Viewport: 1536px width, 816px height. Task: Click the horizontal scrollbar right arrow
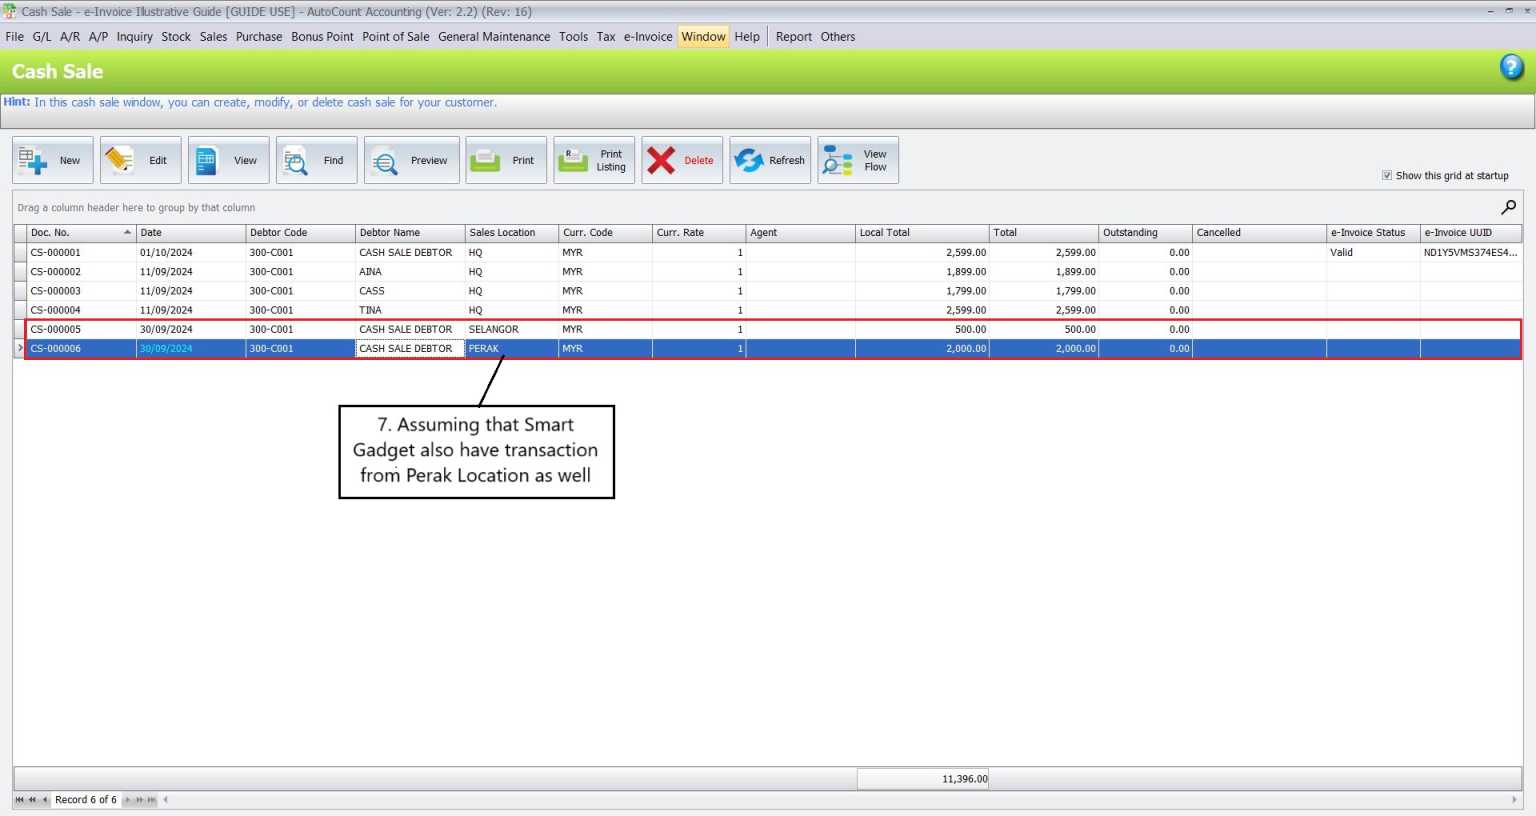(x=1516, y=800)
